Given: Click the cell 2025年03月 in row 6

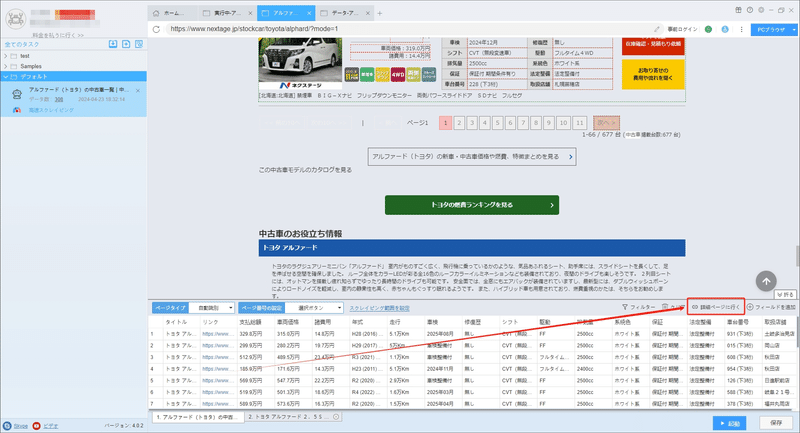Looking at the screenshot, I should click(x=442, y=392).
